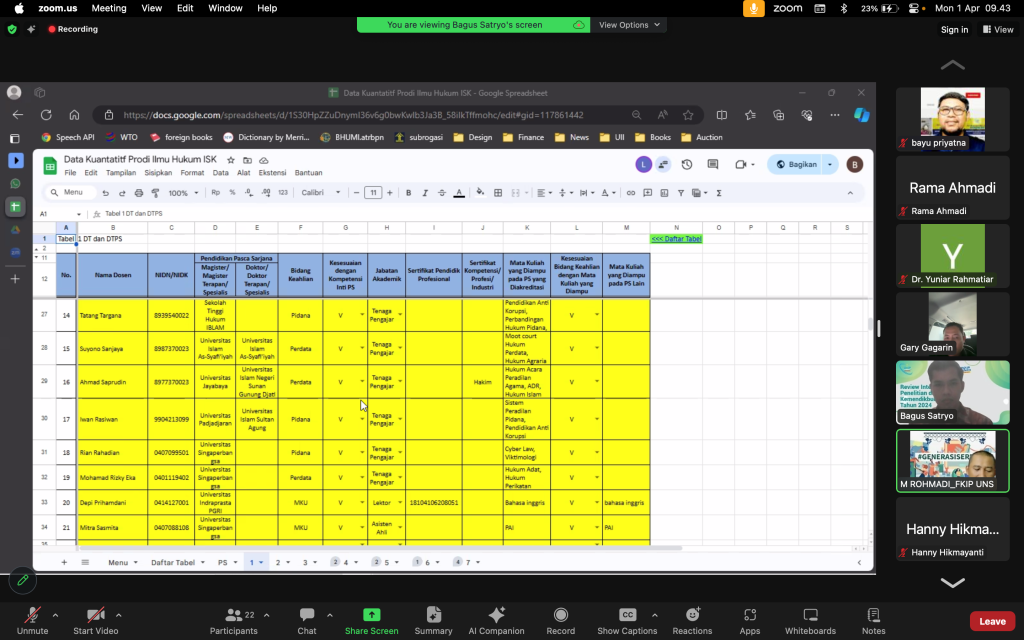Open the Calibri font dropdown
The width and height of the screenshot is (1024, 640).
click(x=321, y=193)
